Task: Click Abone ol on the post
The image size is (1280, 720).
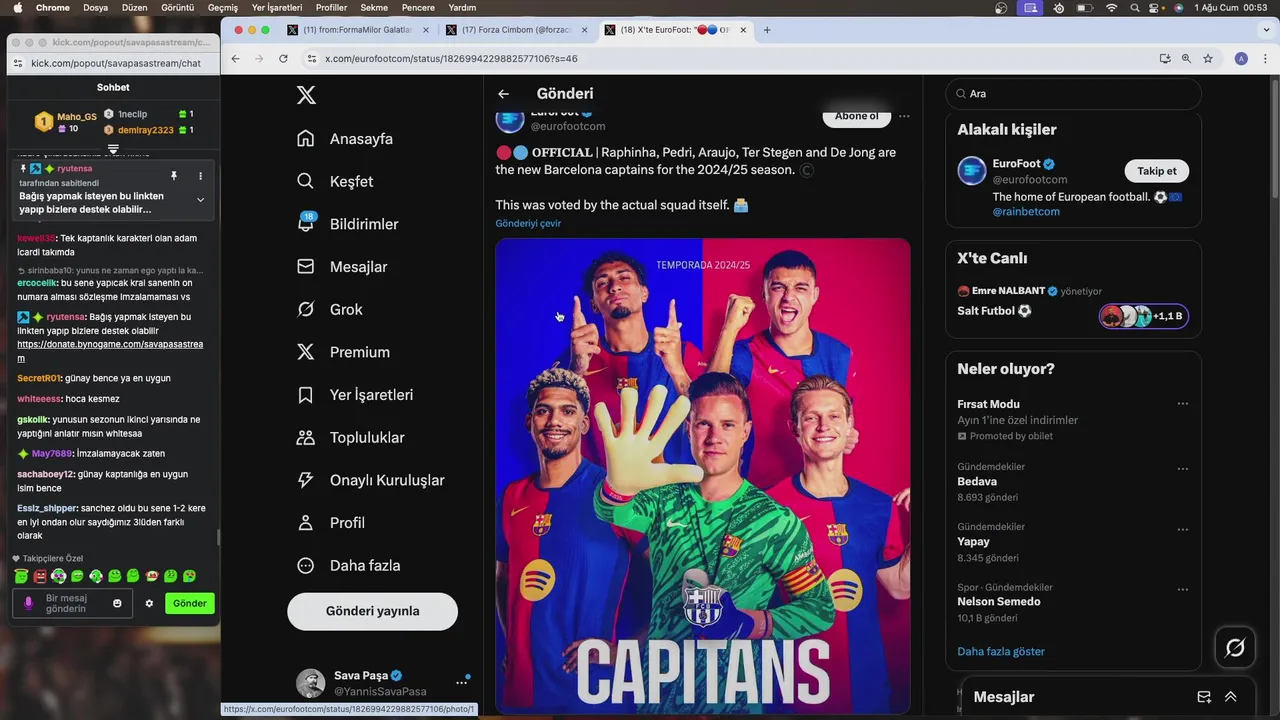Action: tap(856, 116)
